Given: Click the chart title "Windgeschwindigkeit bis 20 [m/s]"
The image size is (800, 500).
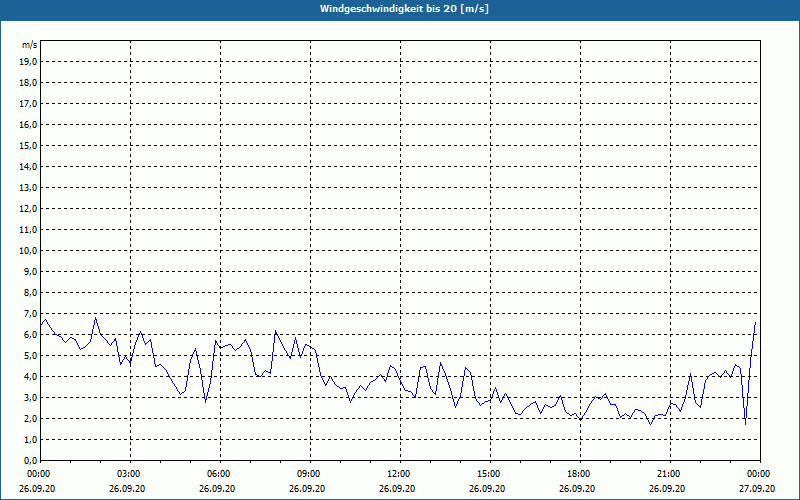Looking at the screenshot, I should coord(404,9).
